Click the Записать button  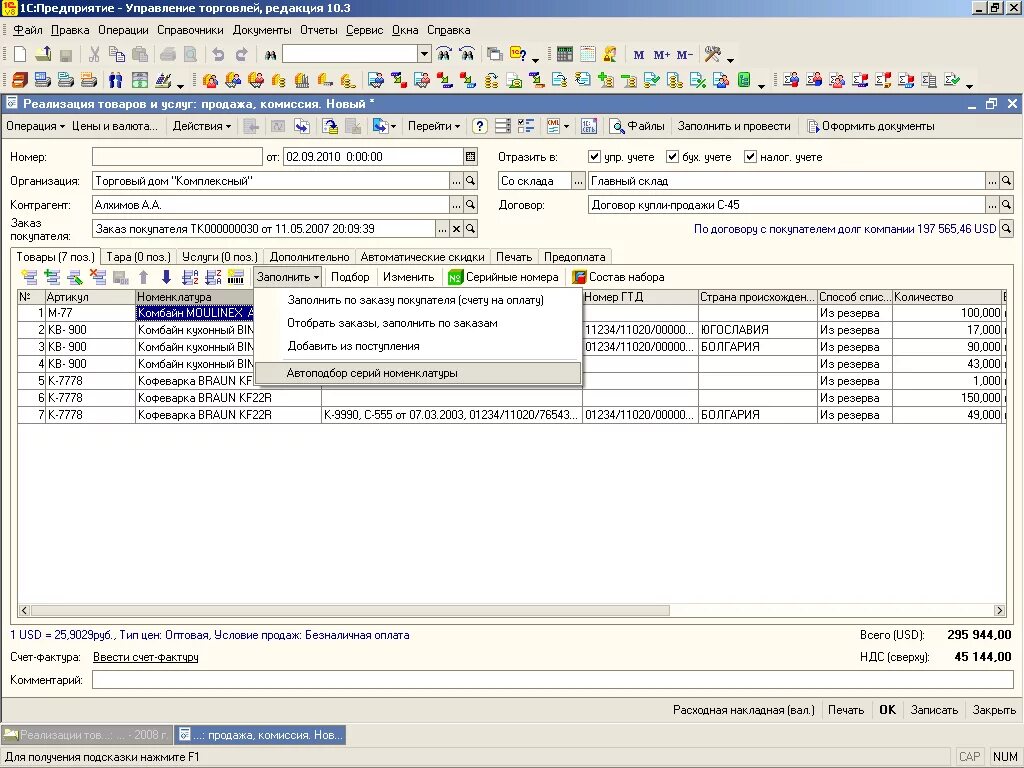(934, 710)
